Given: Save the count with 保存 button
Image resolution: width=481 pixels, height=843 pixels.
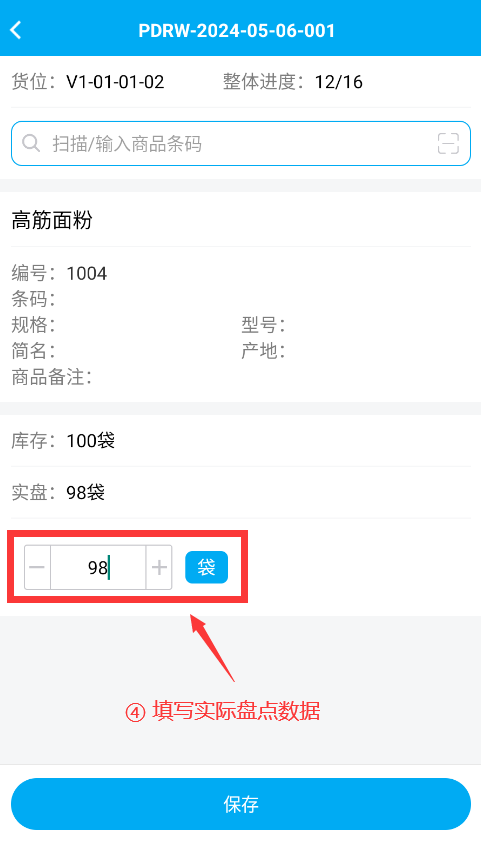Looking at the screenshot, I should point(241,804).
